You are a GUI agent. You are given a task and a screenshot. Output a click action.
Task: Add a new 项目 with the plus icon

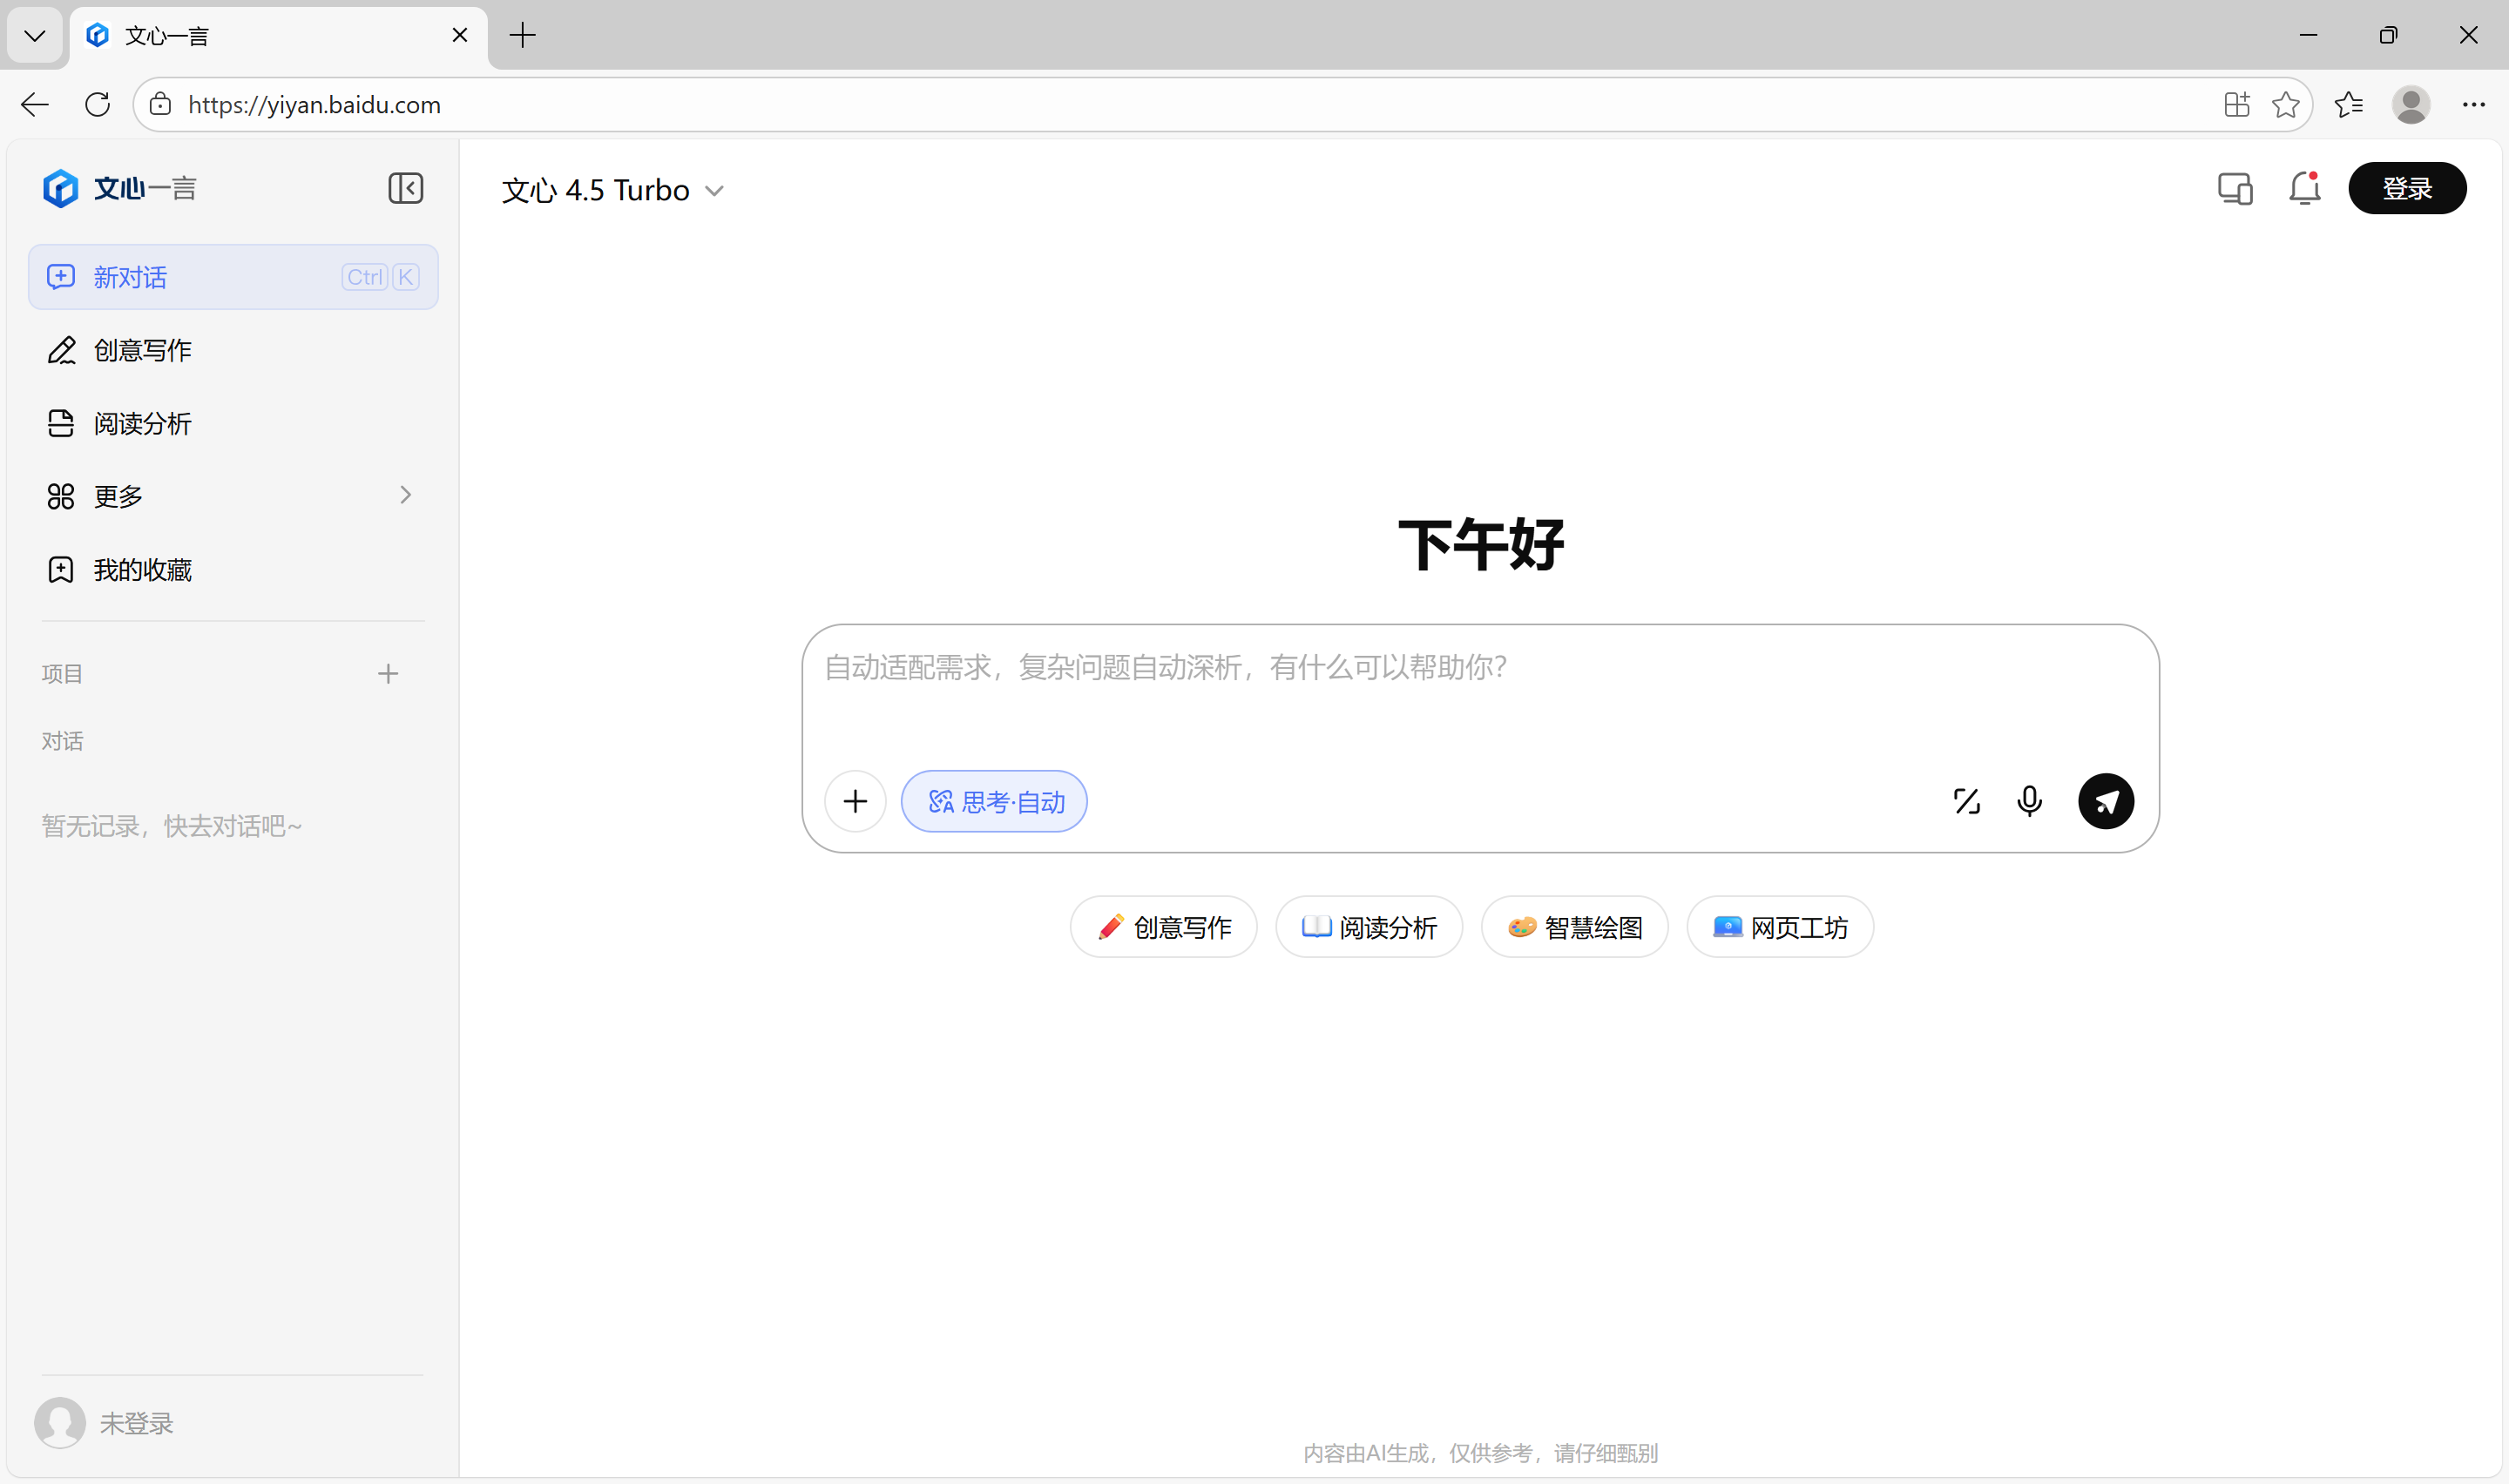[x=388, y=673]
